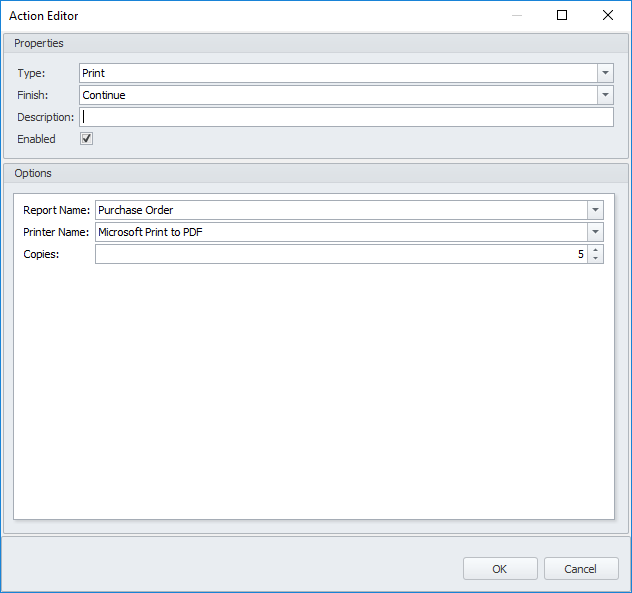This screenshot has height=593, width=632.
Task: Toggle the Enabled checkbox
Action: pyautogui.click(x=86, y=139)
